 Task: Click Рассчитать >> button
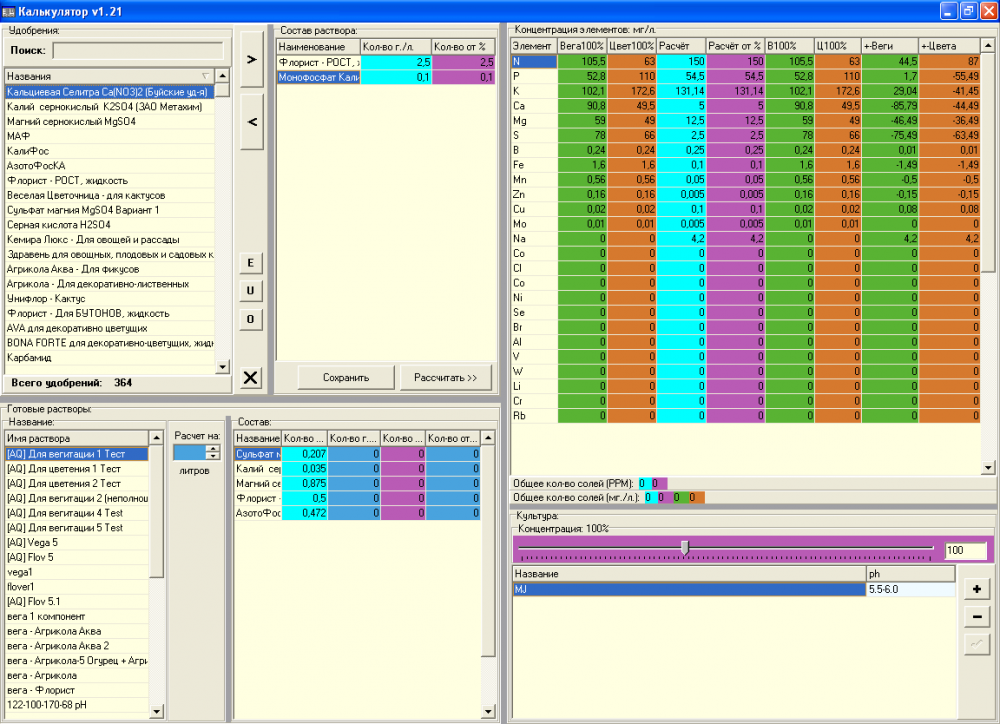point(445,378)
